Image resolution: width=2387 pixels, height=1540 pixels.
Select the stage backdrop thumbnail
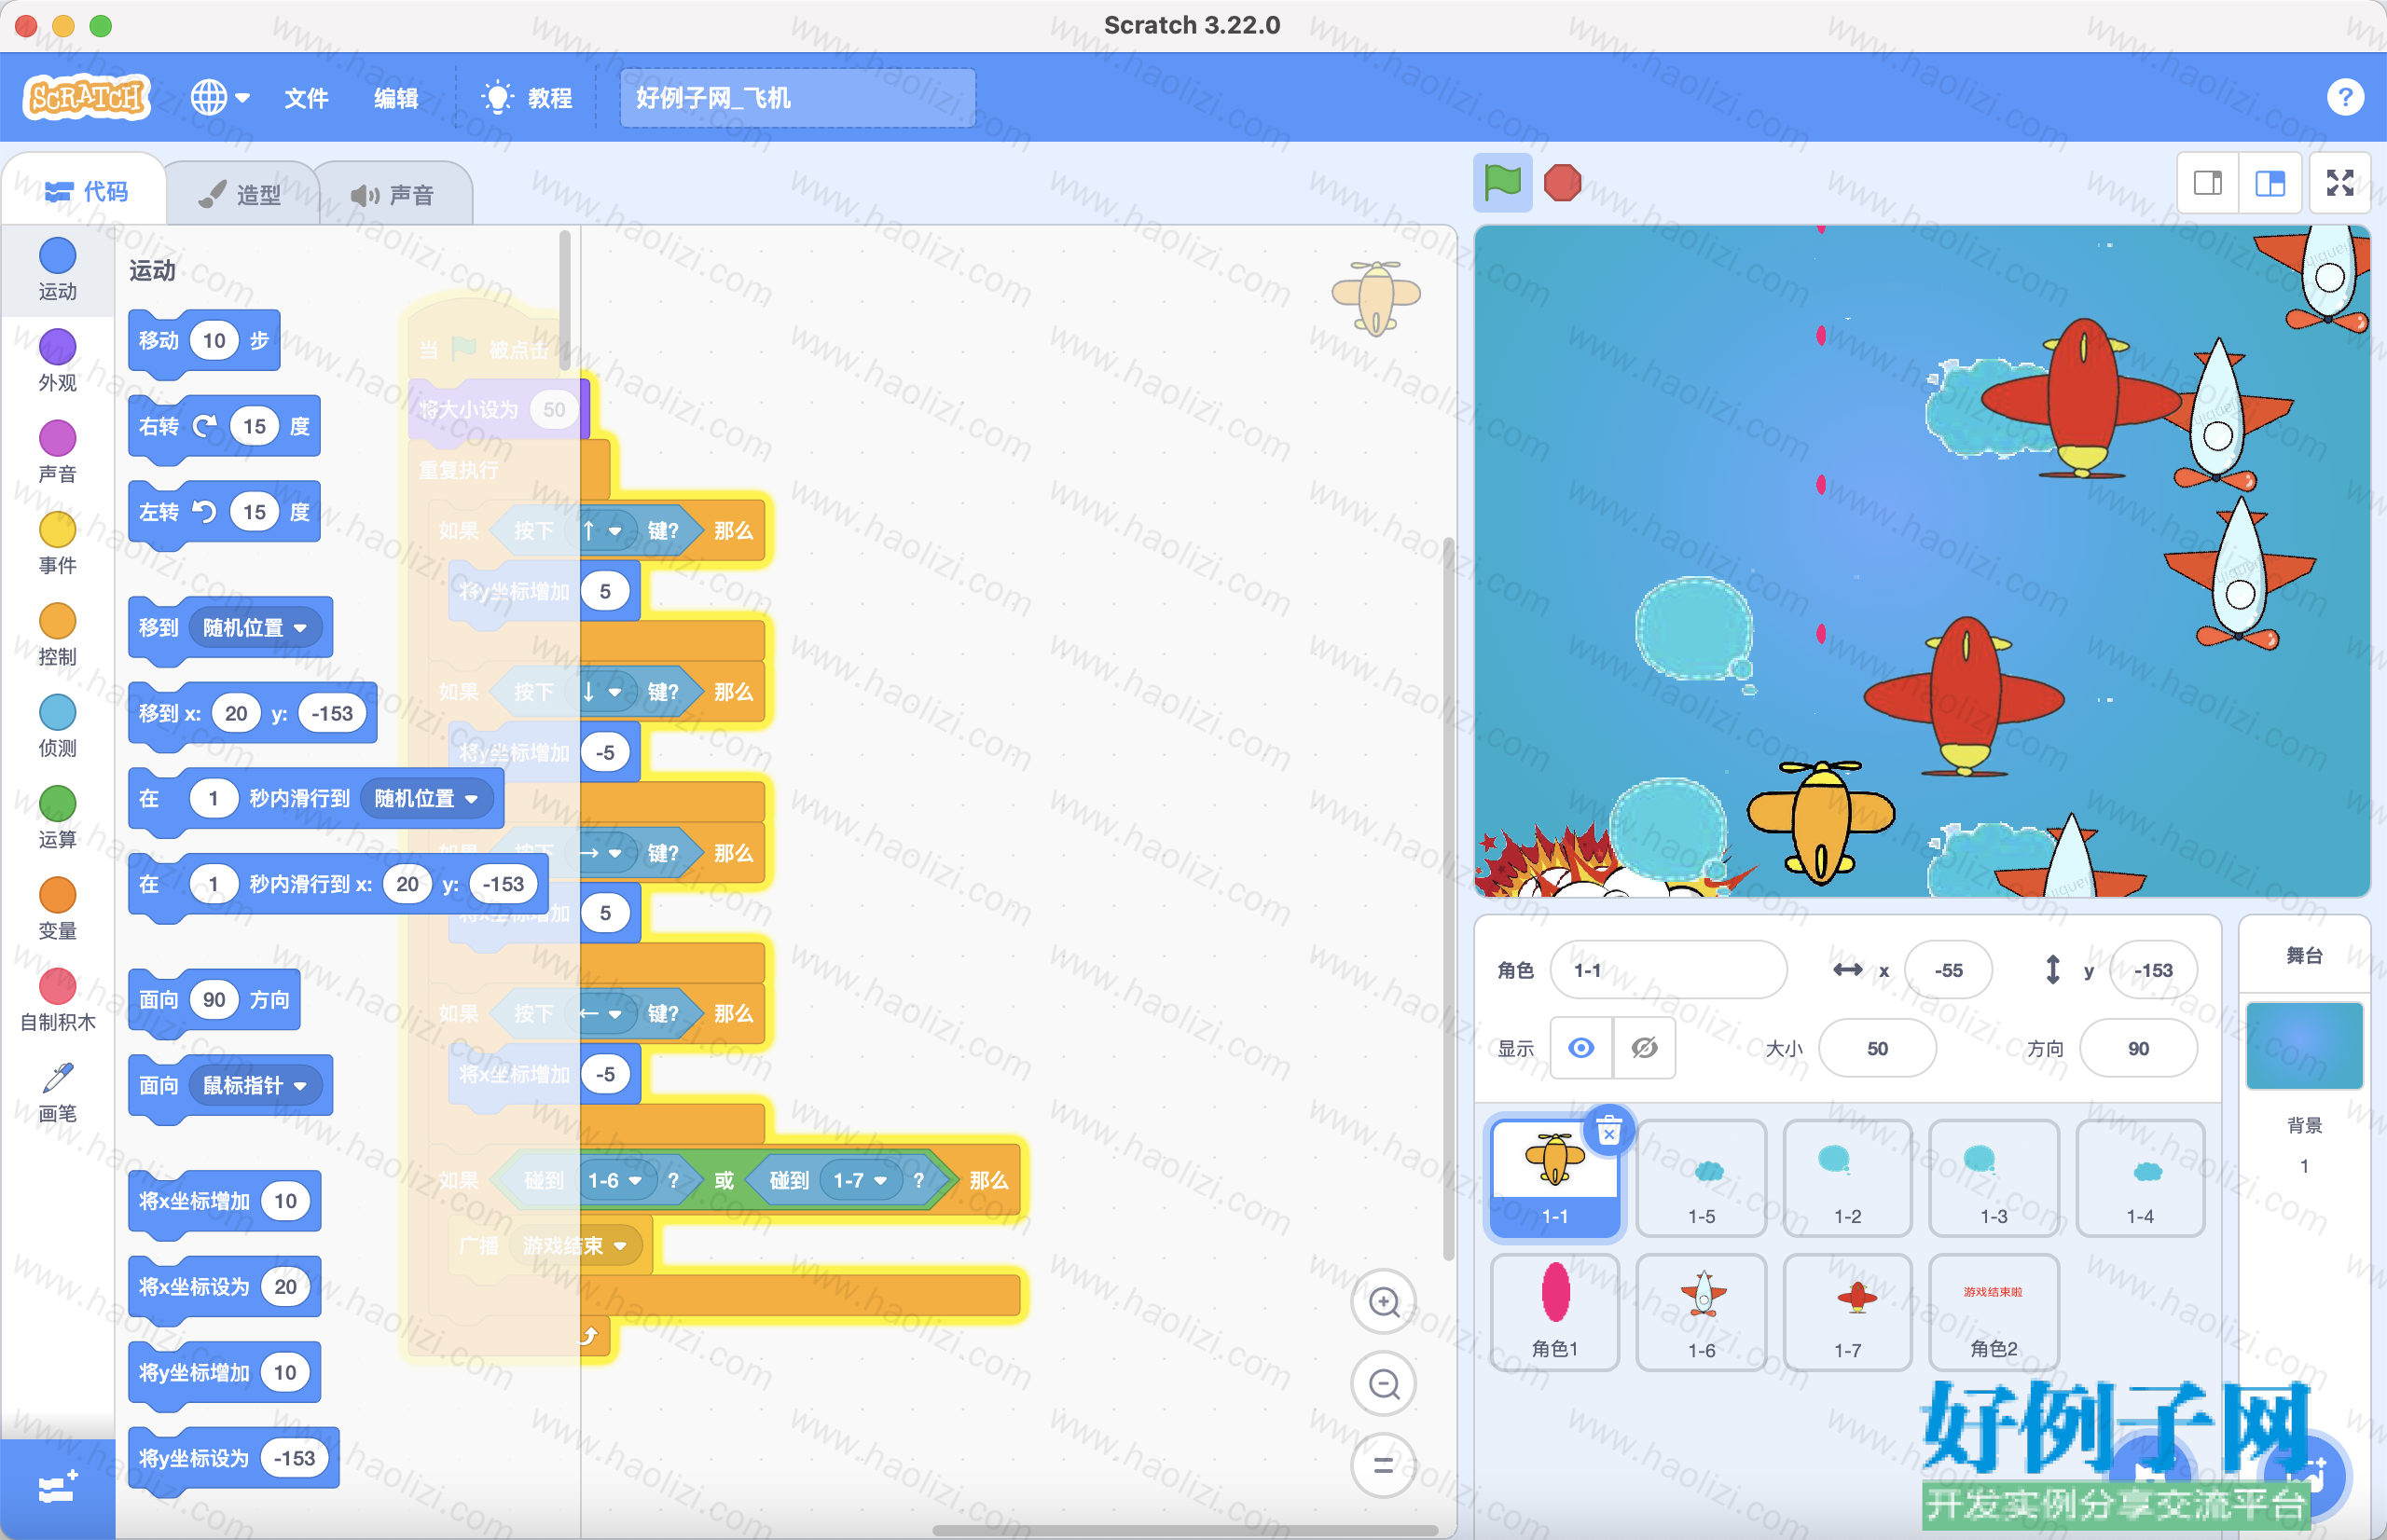(x=2304, y=1046)
